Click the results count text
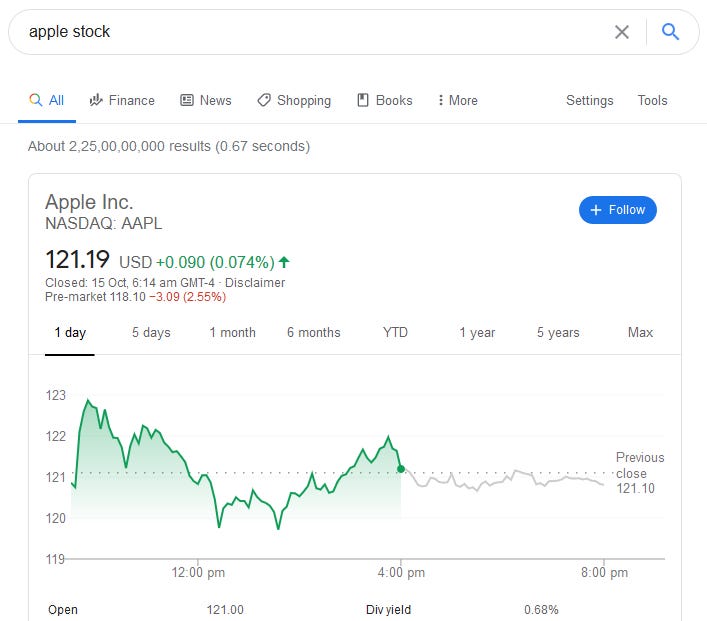This screenshot has height=621, width=707. (x=169, y=147)
